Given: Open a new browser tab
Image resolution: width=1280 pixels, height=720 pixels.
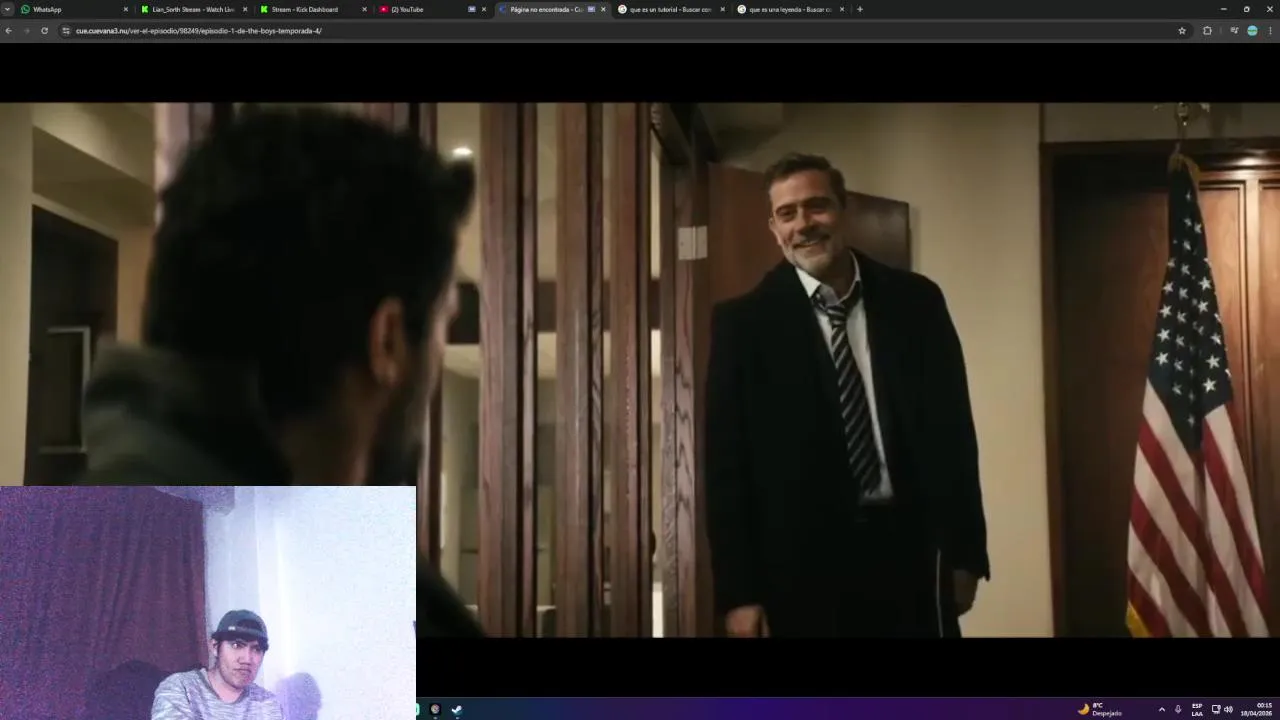Looking at the screenshot, I should (x=860, y=9).
